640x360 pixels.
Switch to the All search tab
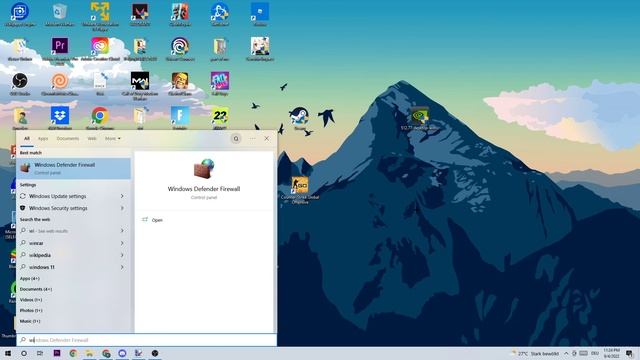(x=27, y=139)
